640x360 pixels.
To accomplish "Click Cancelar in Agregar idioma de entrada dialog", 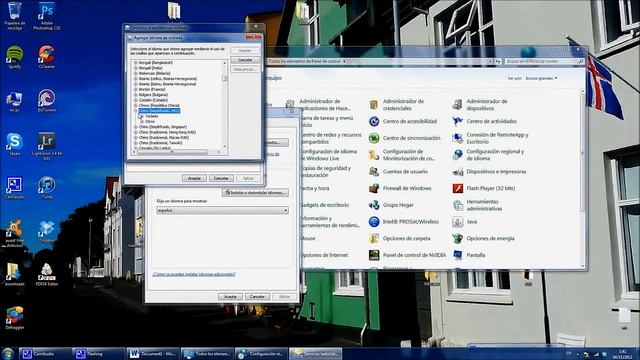I will [245, 60].
